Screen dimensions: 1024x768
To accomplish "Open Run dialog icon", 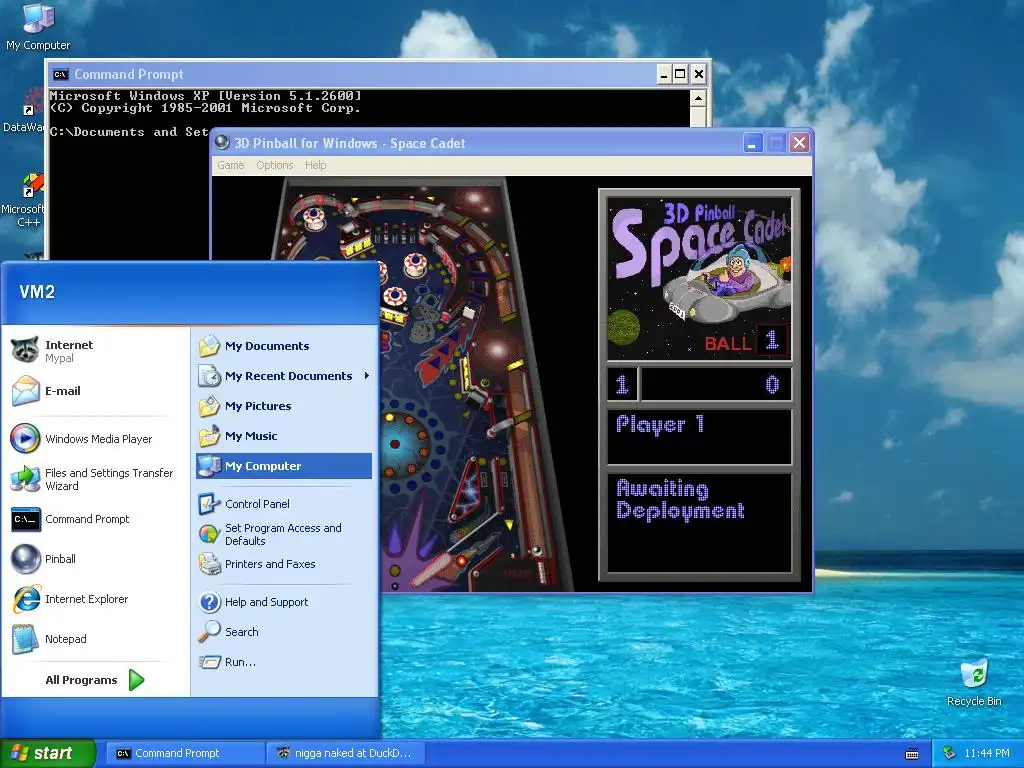I will pyautogui.click(x=210, y=662).
